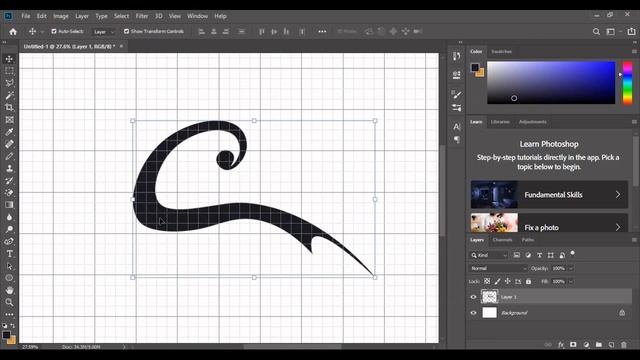Switch to the Adjustments tab

click(533, 122)
